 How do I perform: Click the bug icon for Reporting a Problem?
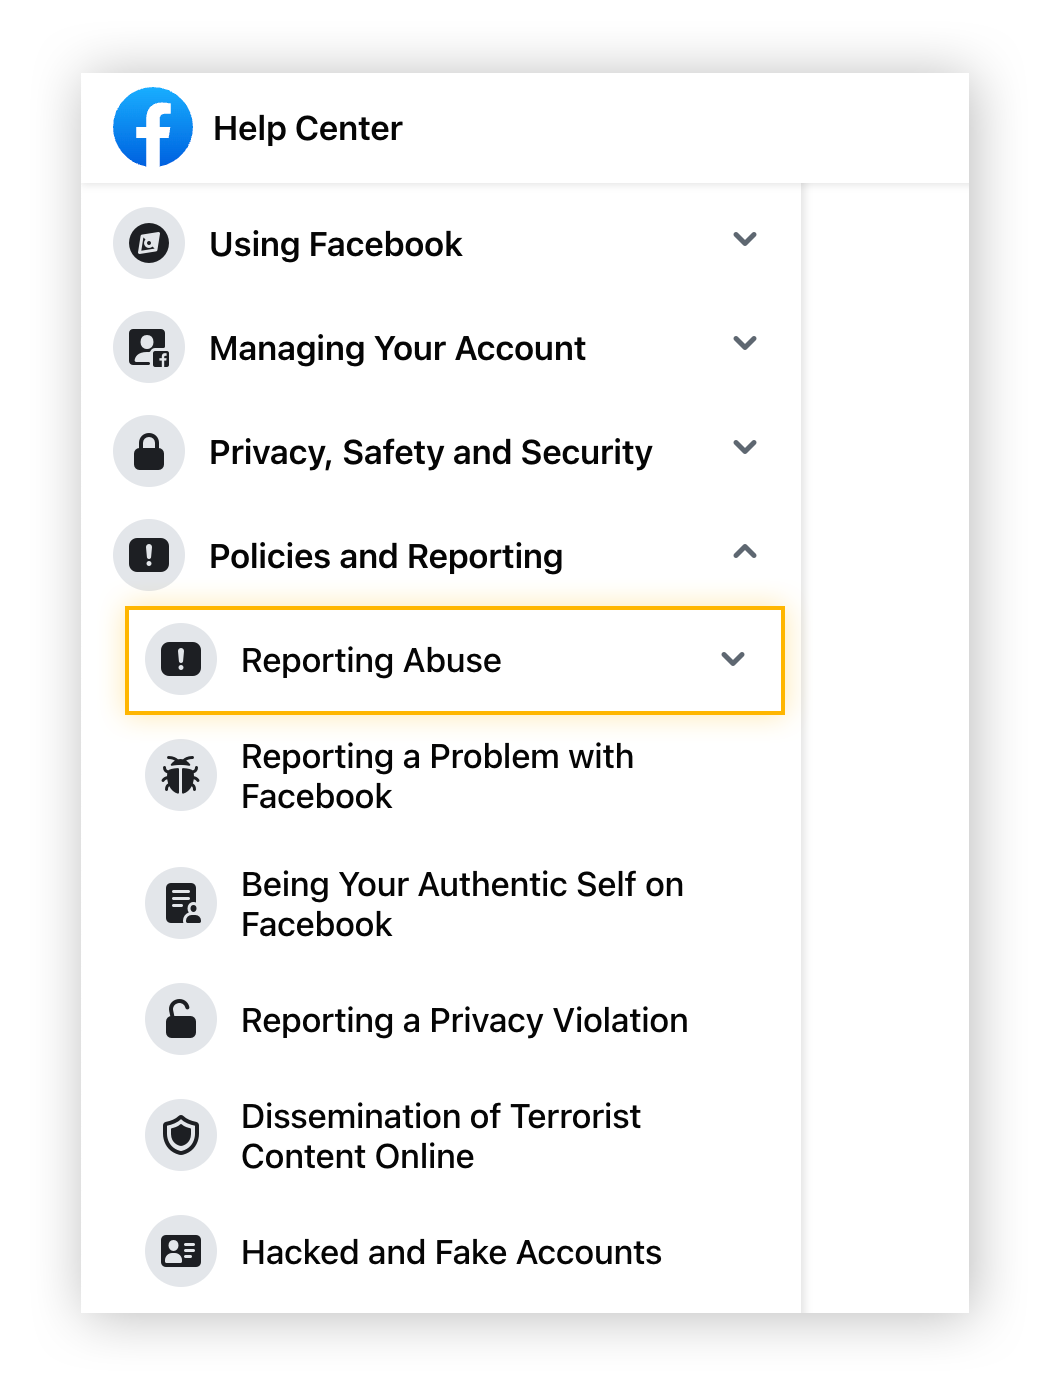[x=181, y=775]
